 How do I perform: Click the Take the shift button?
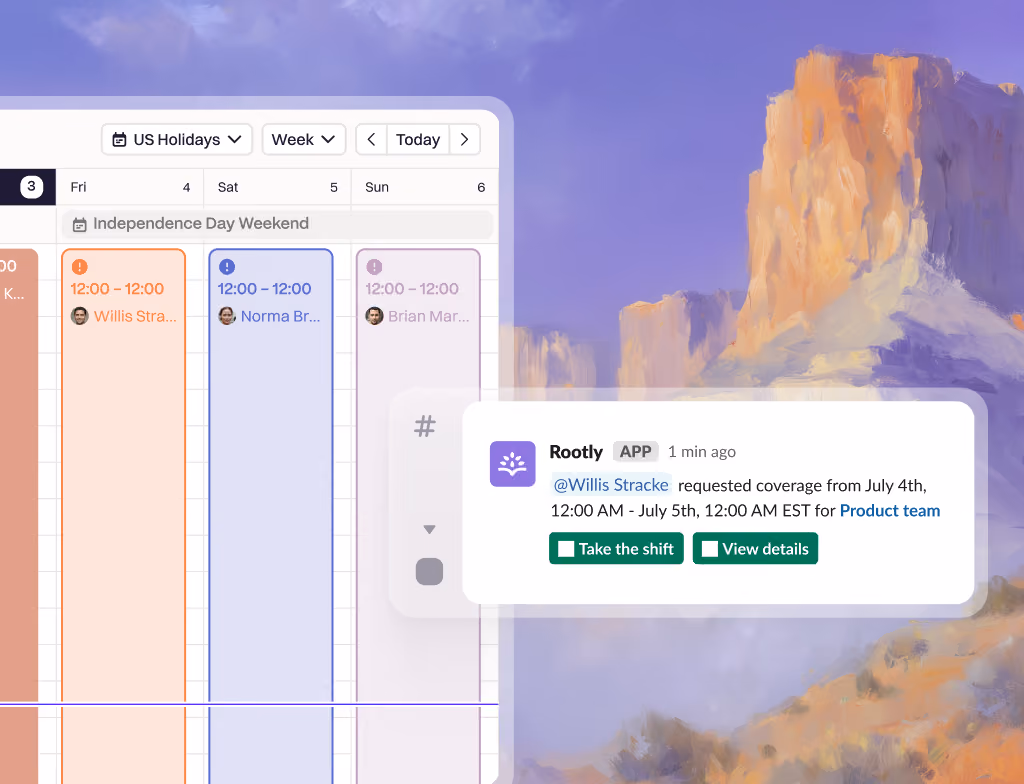(616, 549)
